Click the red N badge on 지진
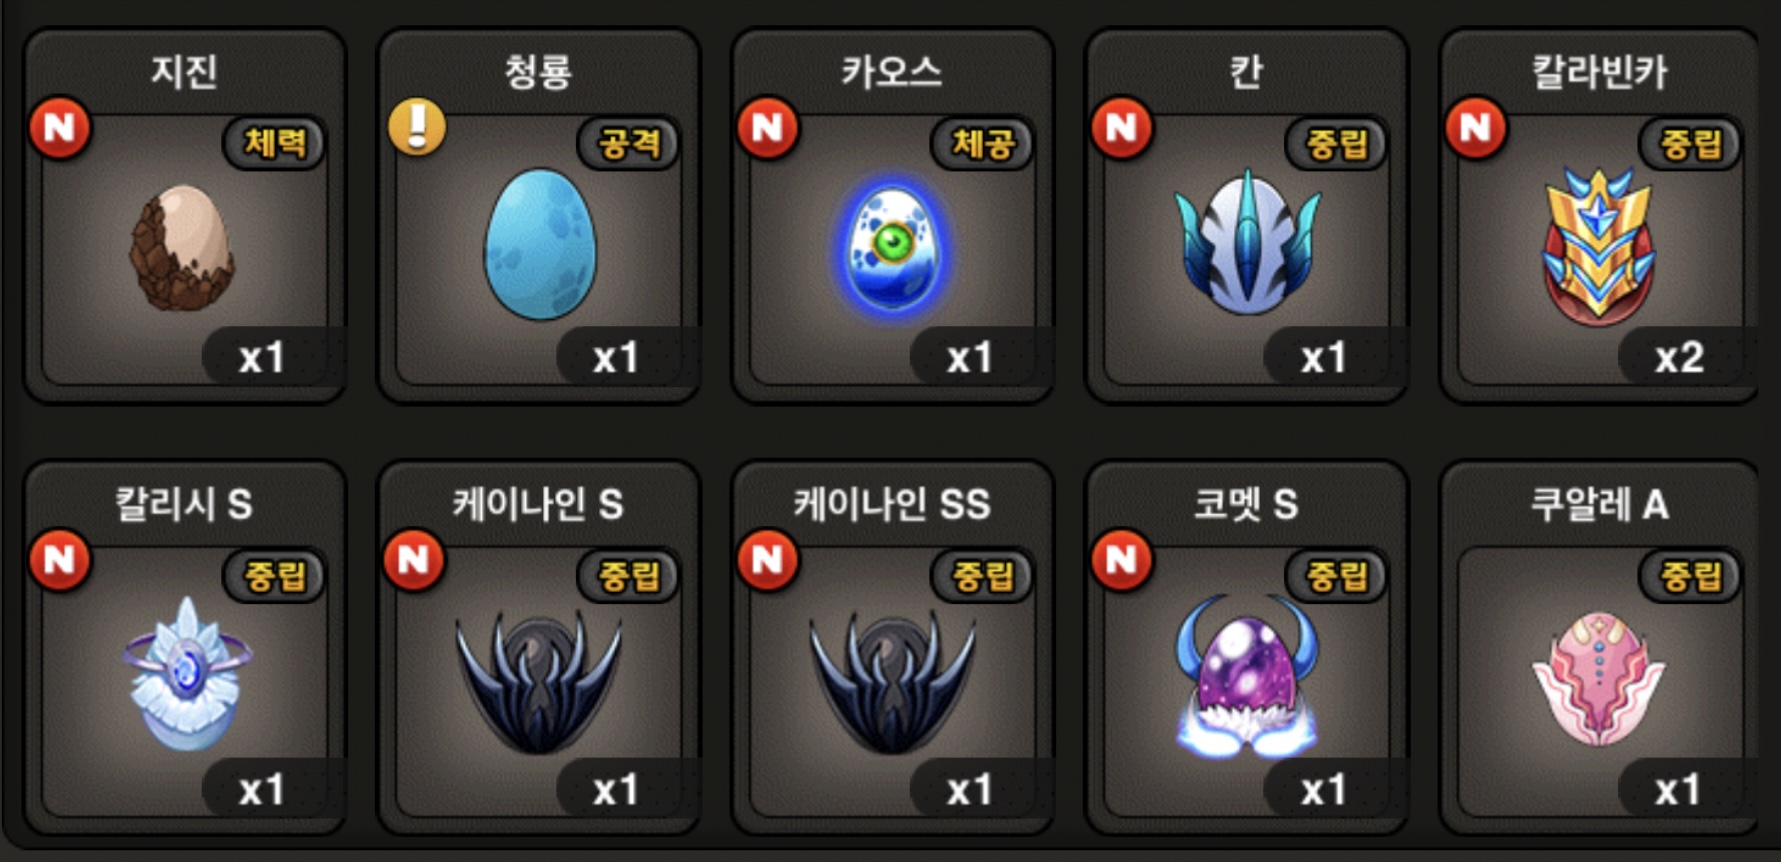 [x=60, y=128]
